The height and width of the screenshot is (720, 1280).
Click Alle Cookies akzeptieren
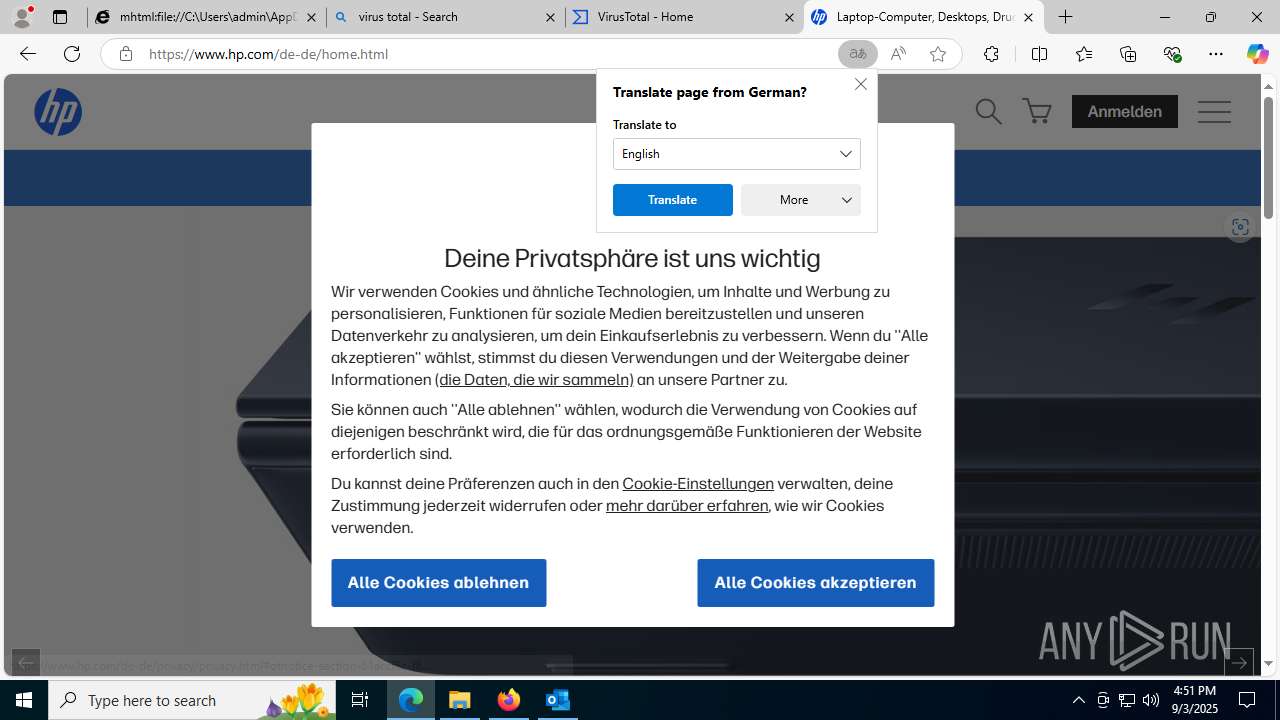[816, 583]
